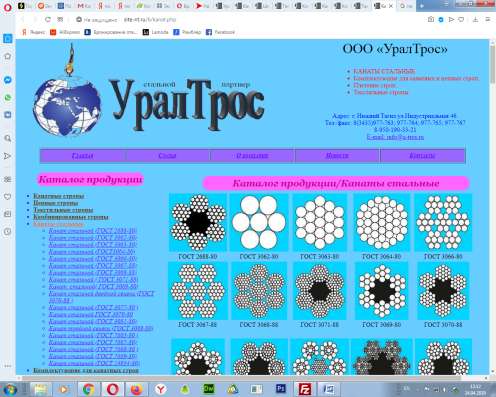496x397 pixels.
Task: Open FileZilla from the taskbar
Action: pos(305,389)
